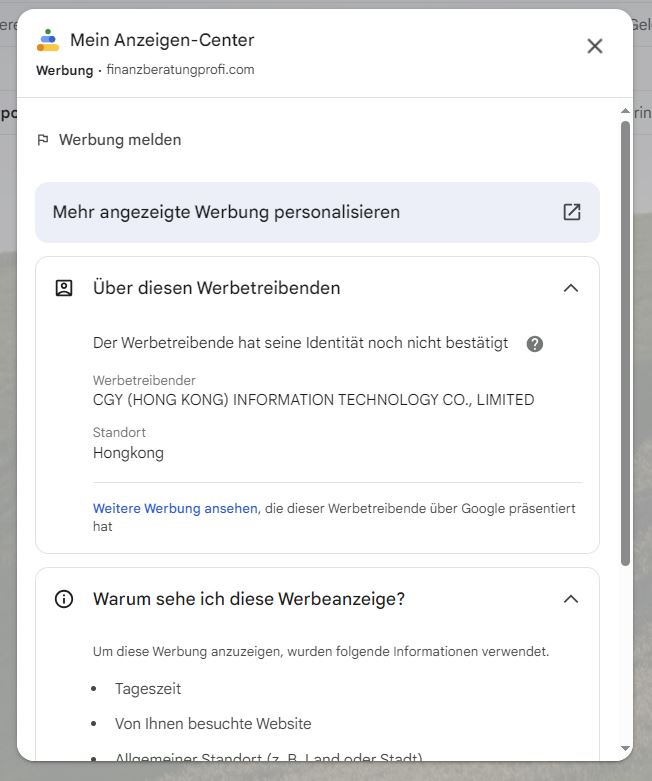
Task: Collapse the Über diesen Werbetreibenden section
Action: coord(571,288)
